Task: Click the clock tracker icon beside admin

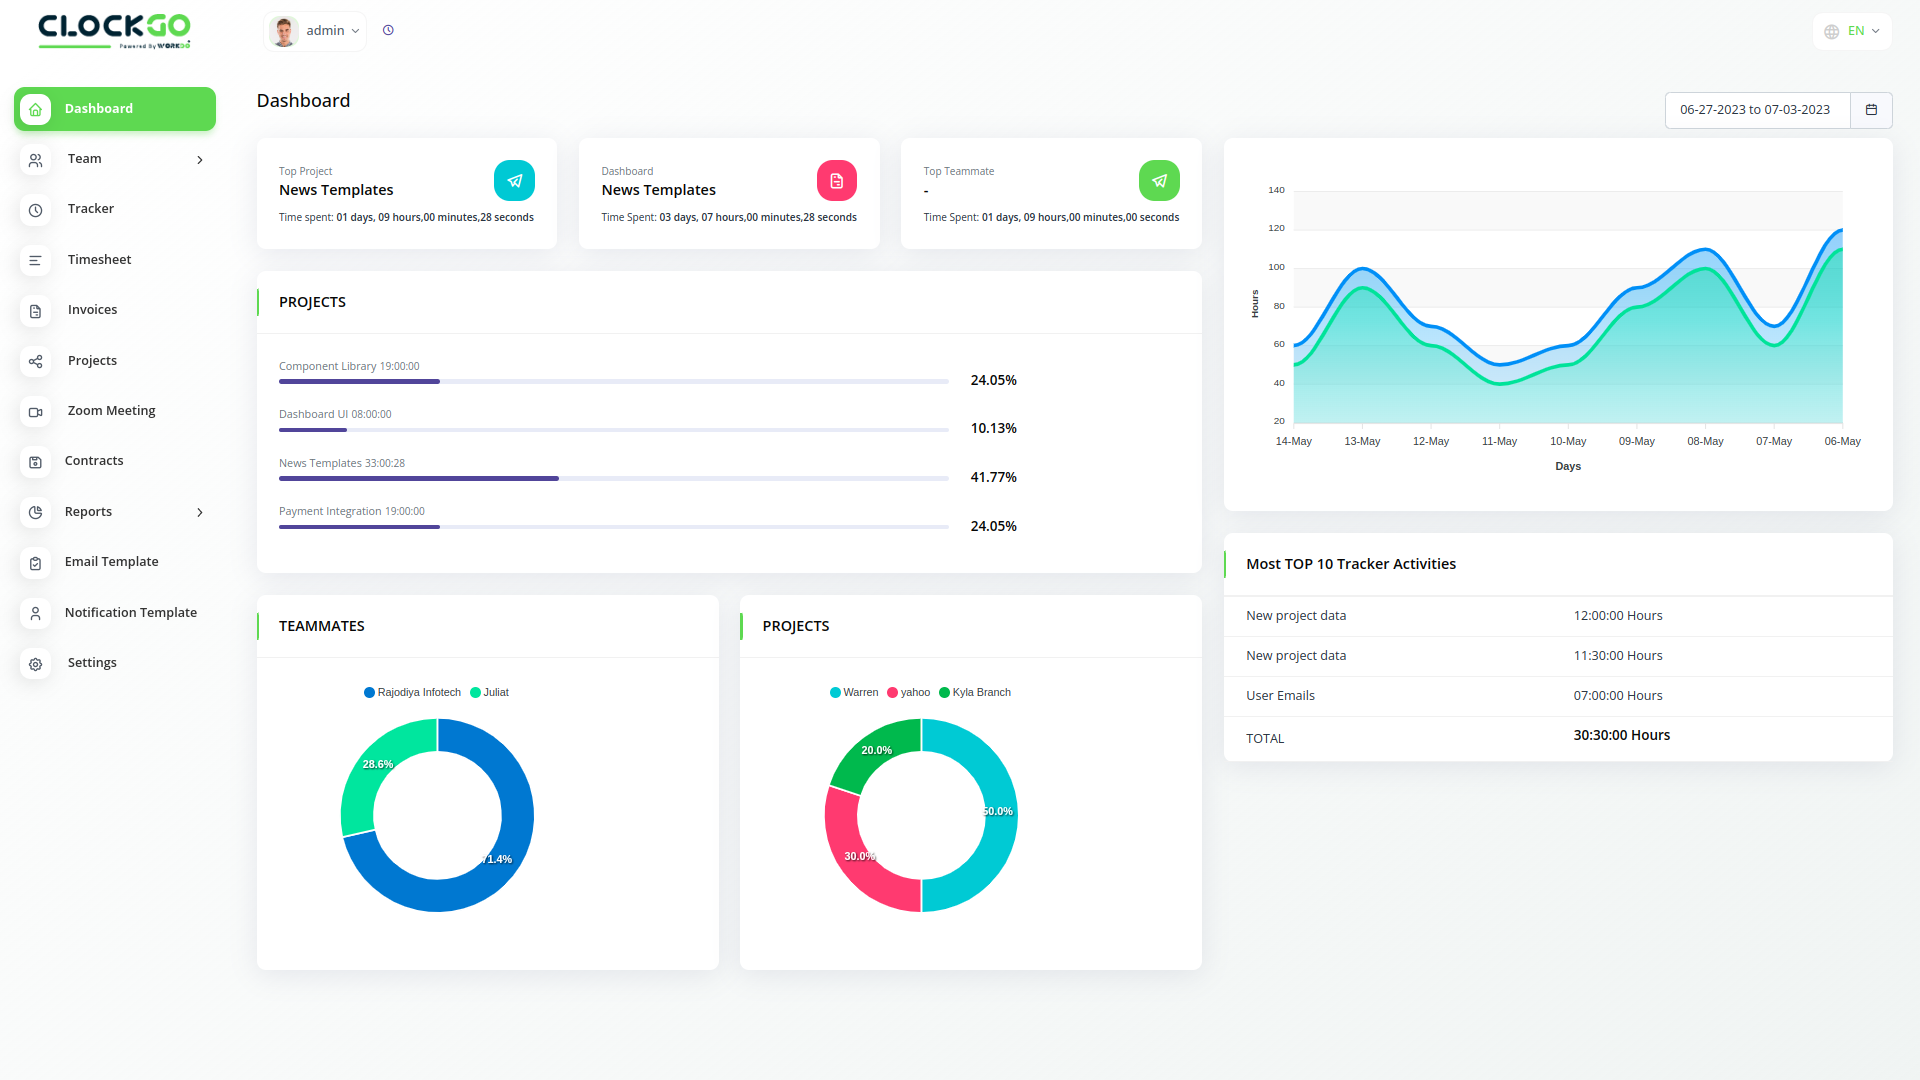Action: point(388,30)
